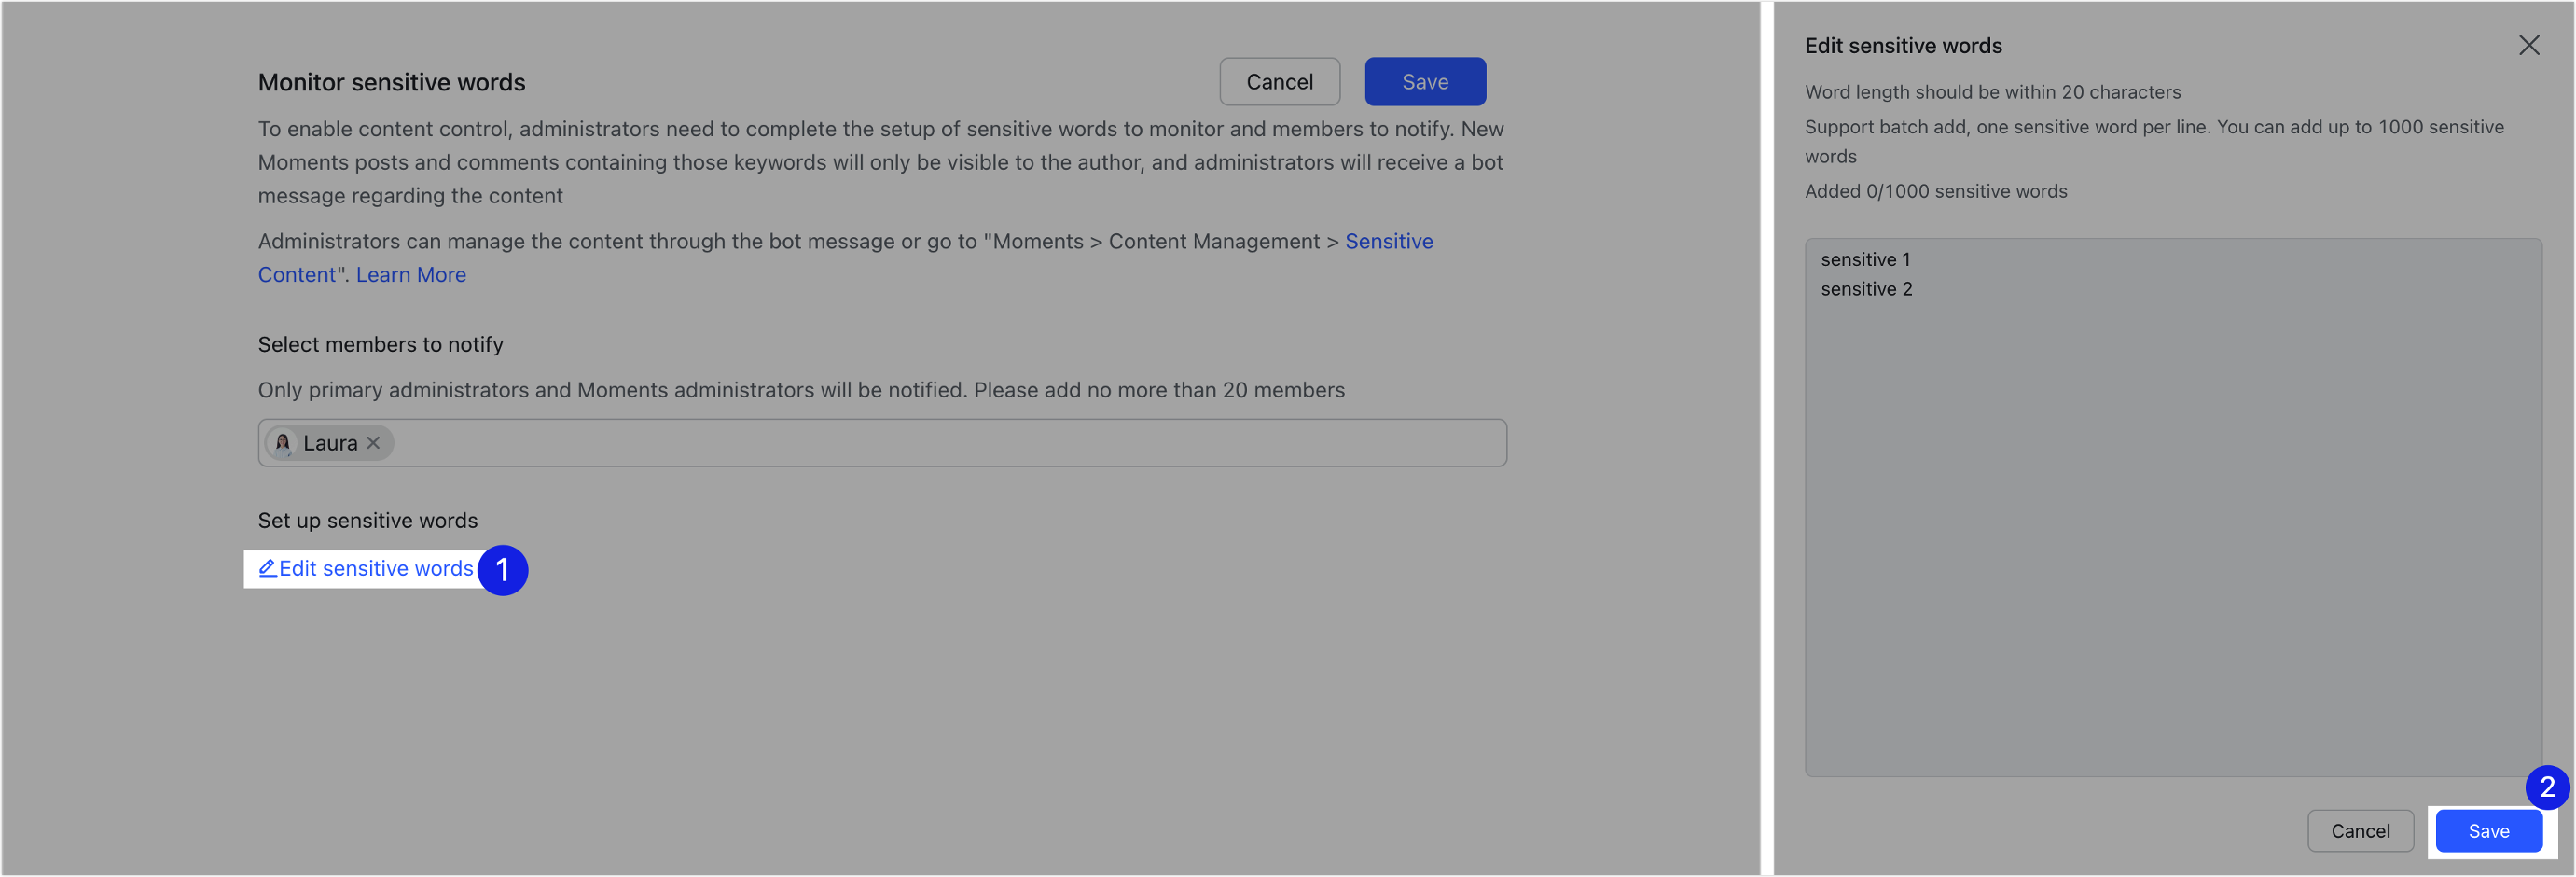Viewport: 2576px width, 877px height.
Task: Click the X icon to close Edit sensitive words panel
Action: (x=2530, y=44)
